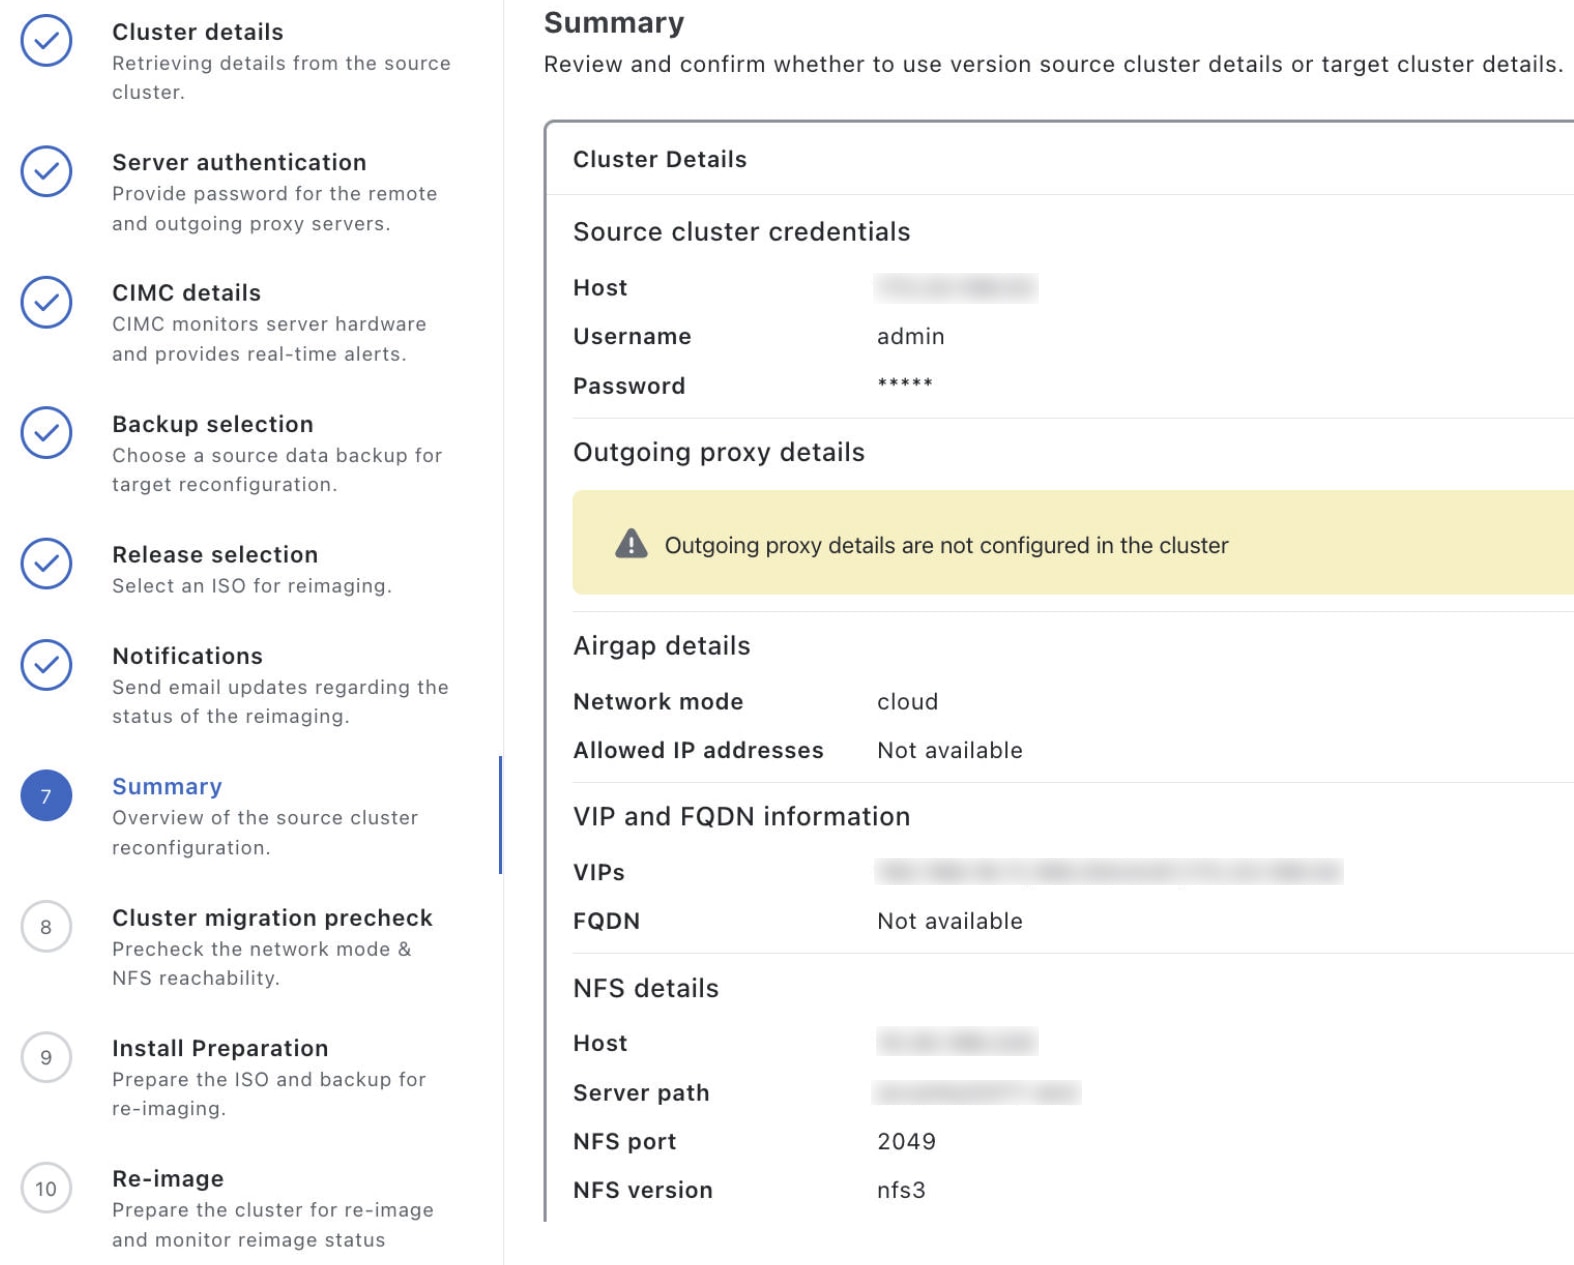The image size is (1574, 1265).
Task: Click the Cluster details completed checkmark icon
Action: 46,41
